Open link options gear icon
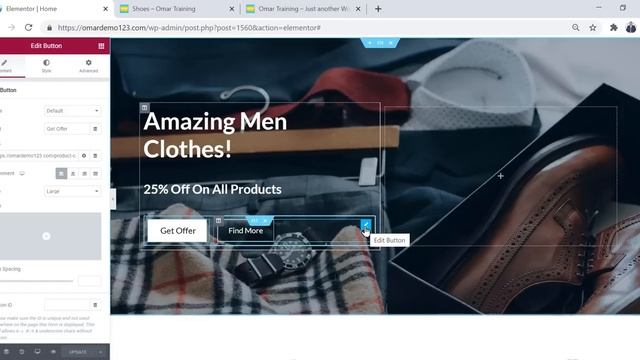The height and width of the screenshot is (360, 640). pos(84,156)
